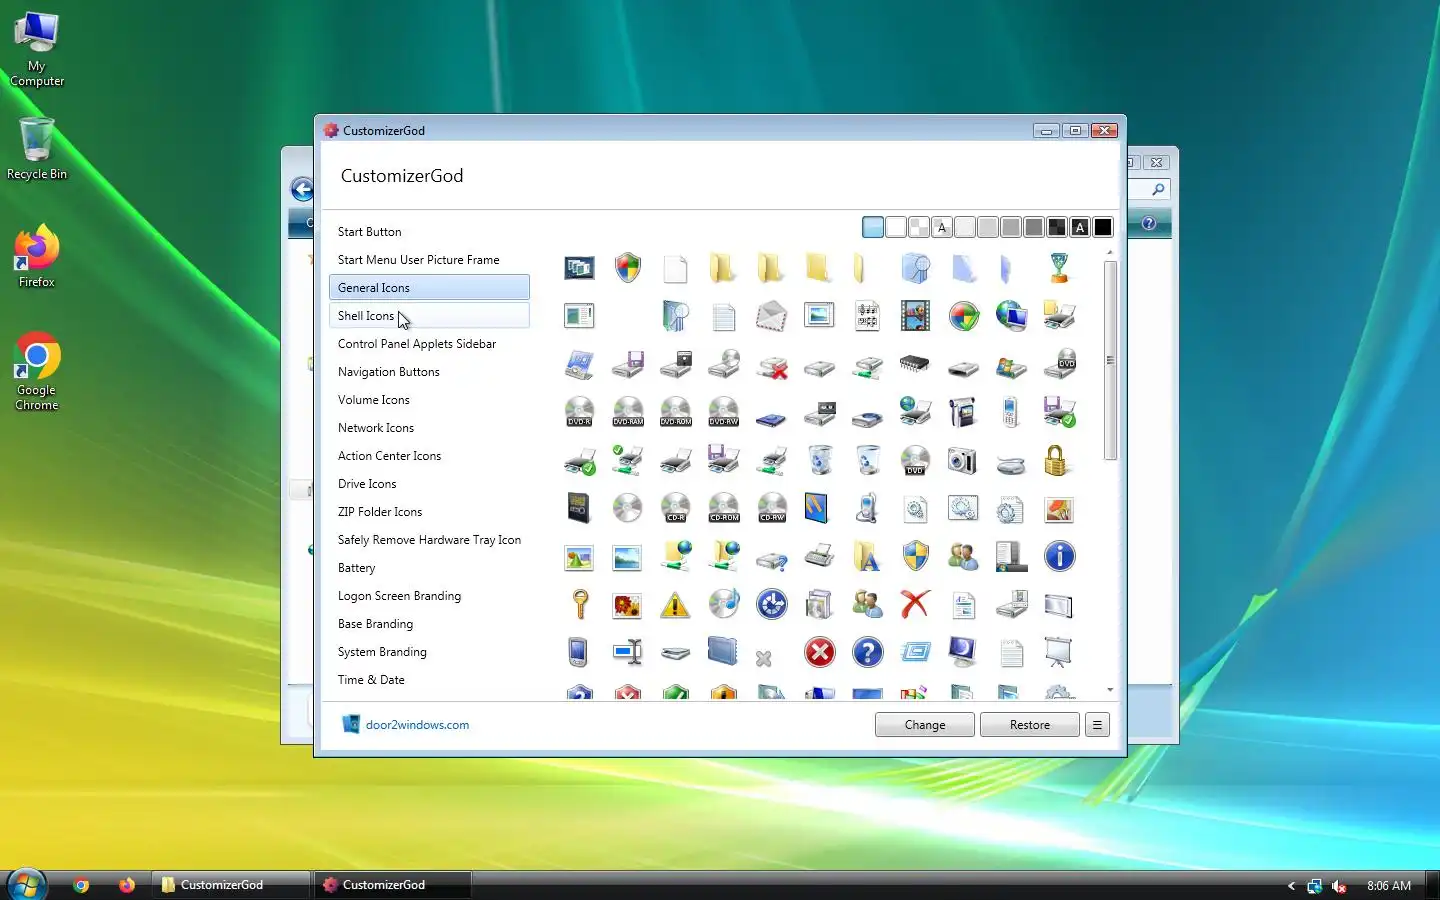The height and width of the screenshot is (900, 1440).
Task: Click the icon list vertical scrollbar thumb
Action: click(x=1110, y=360)
